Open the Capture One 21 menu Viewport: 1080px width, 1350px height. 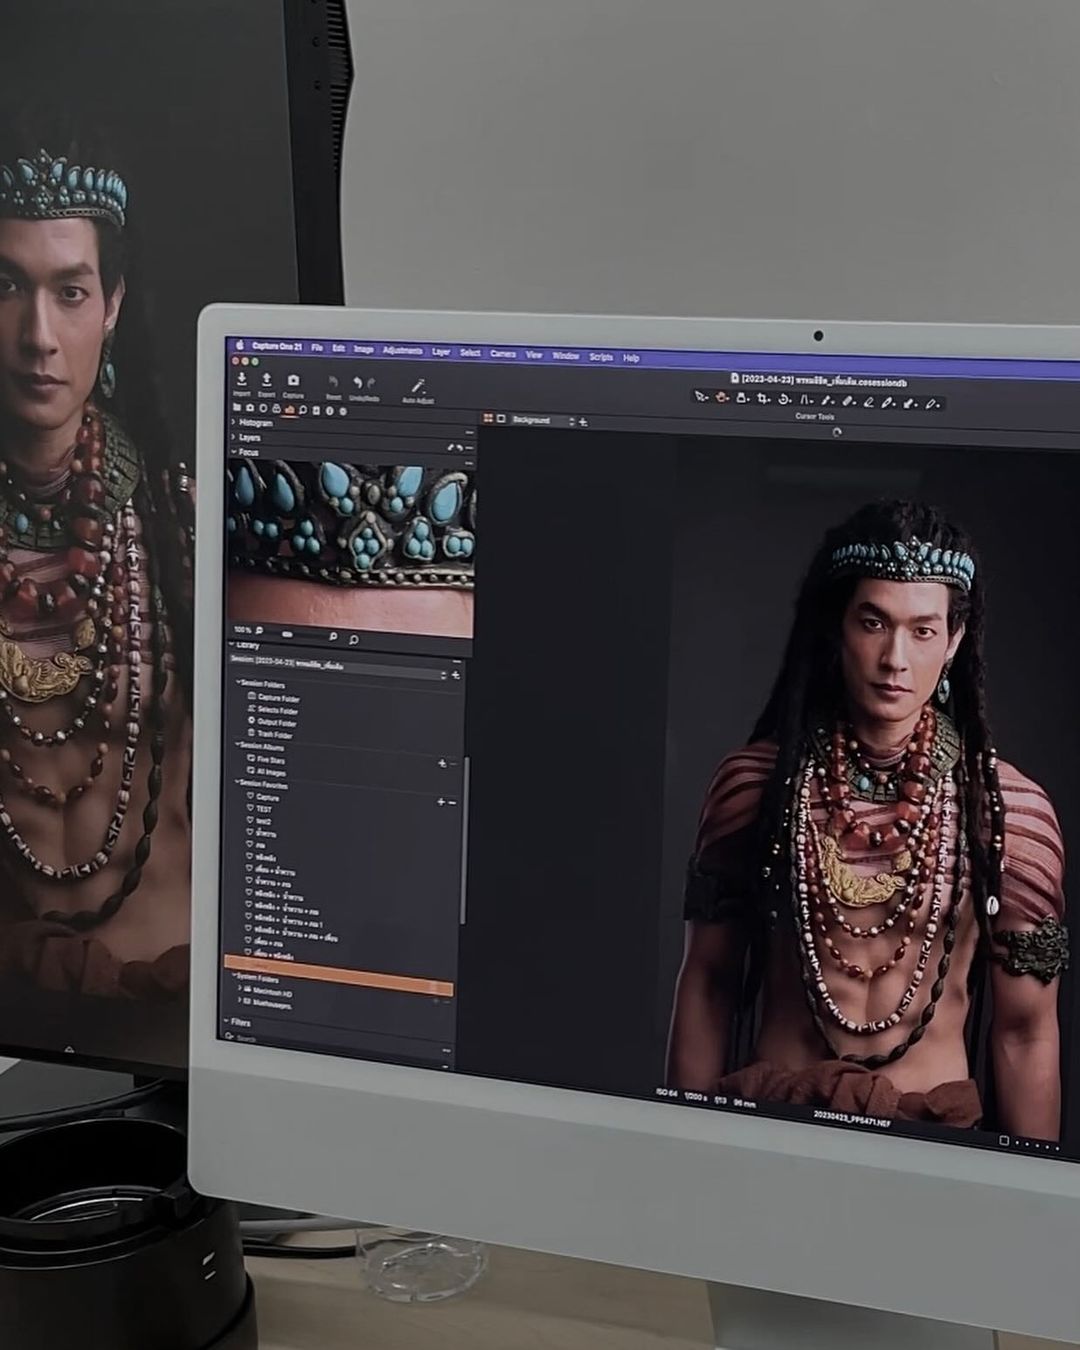click(277, 346)
